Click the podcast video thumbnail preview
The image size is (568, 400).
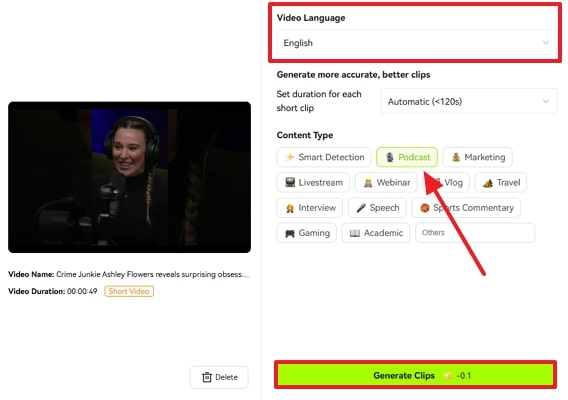tap(129, 177)
